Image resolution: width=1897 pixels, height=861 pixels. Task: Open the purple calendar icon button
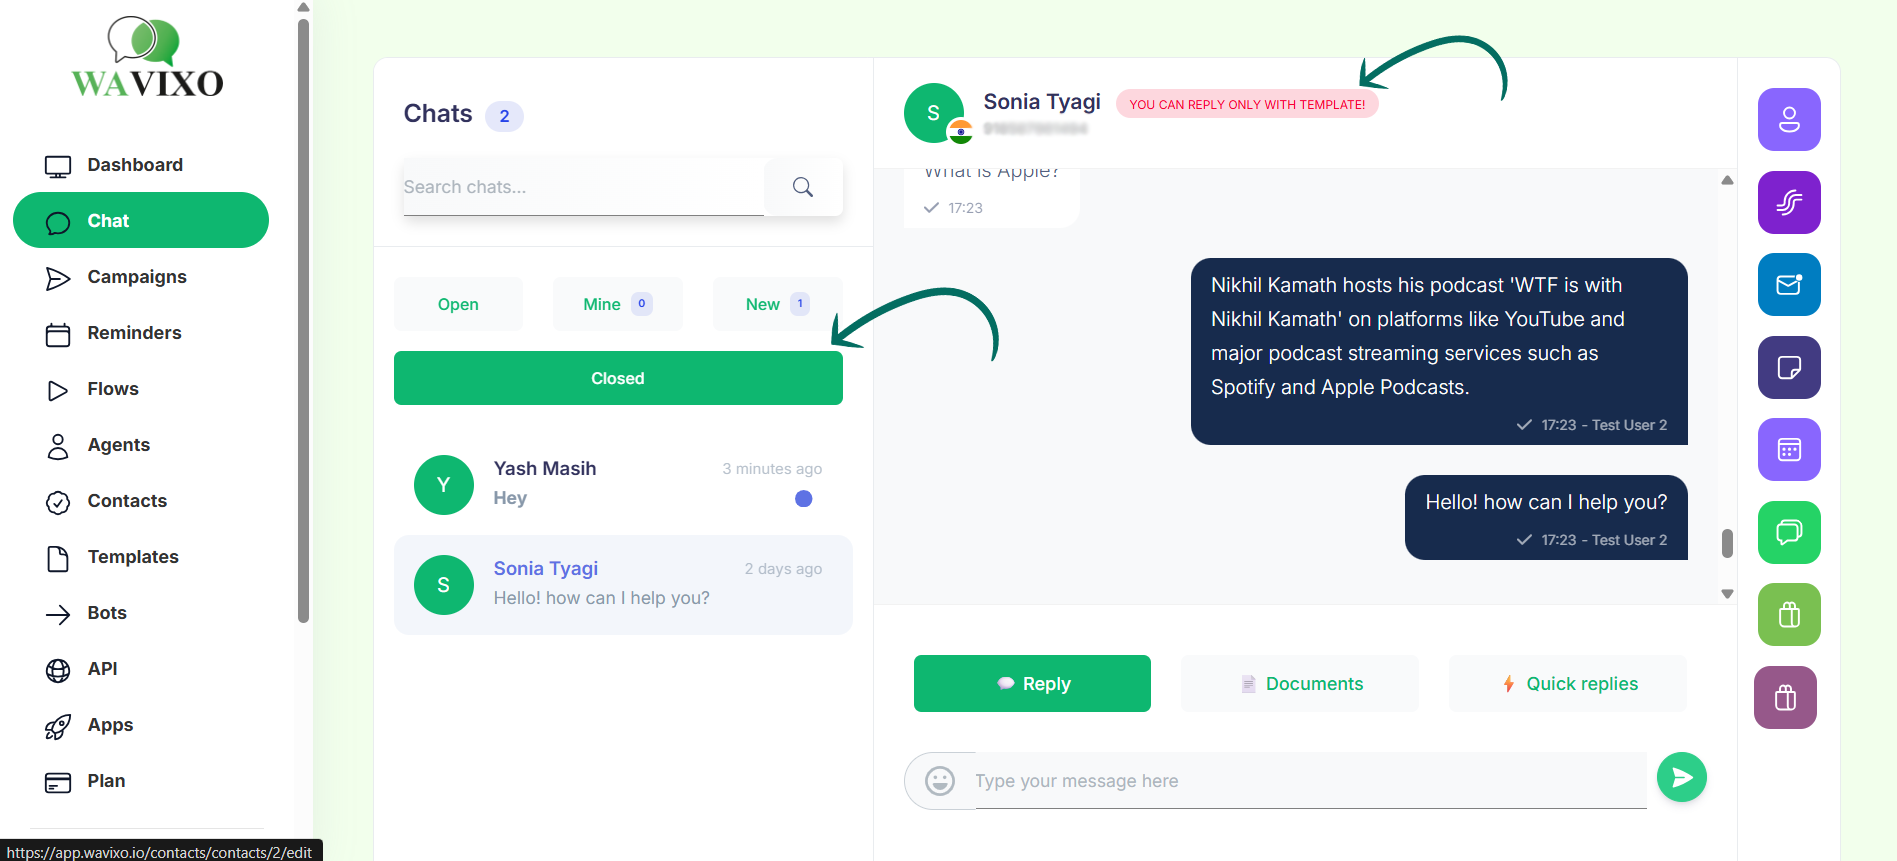(1789, 450)
